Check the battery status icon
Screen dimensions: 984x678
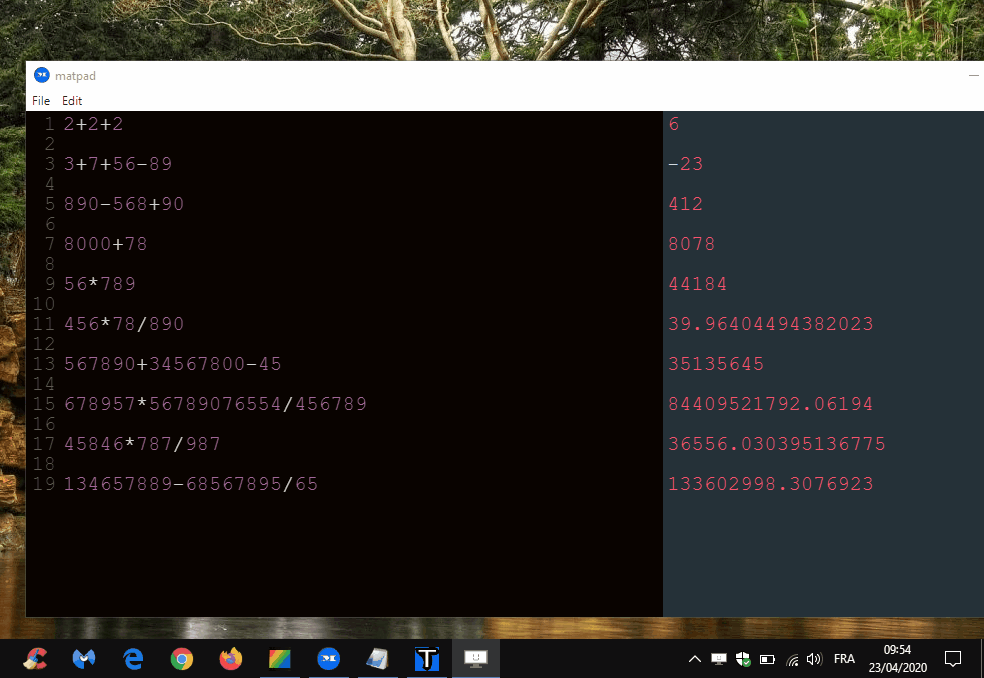point(767,659)
